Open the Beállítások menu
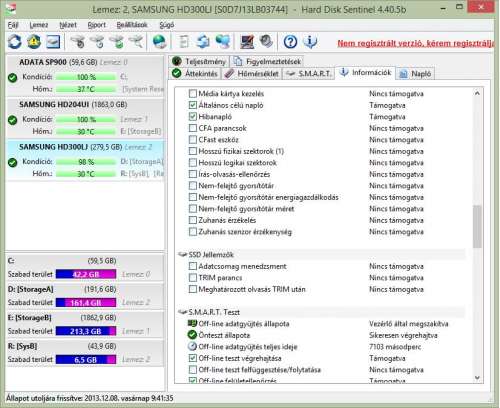This screenshot has width=500, height=408. [132, 25]
